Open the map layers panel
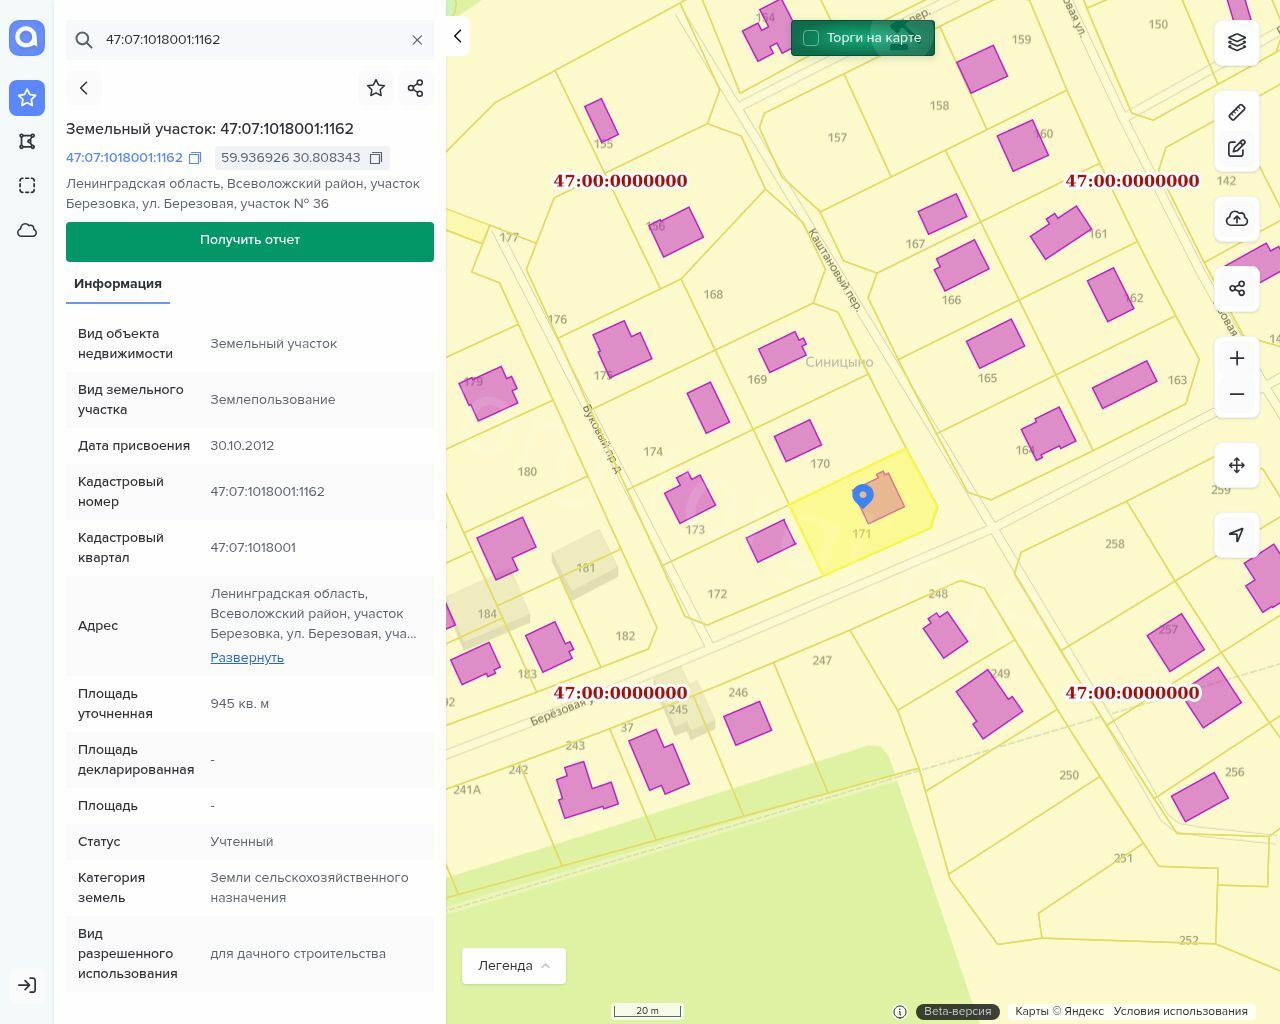This screenshot has height=1024, width=1280. click(1237, 42)
